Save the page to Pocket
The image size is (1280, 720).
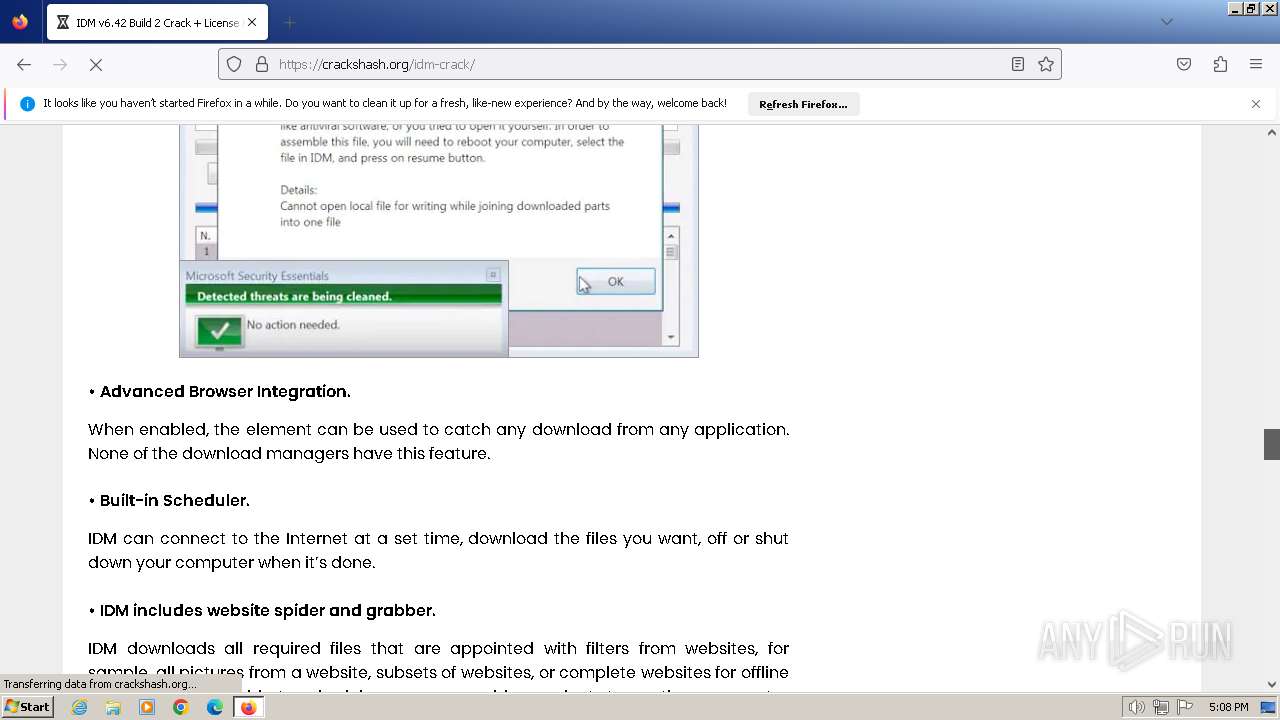coord(1184,64)
